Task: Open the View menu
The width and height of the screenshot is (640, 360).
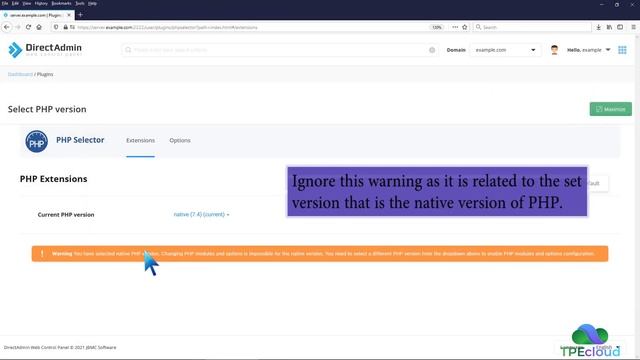Action: [x=27, y=3]
